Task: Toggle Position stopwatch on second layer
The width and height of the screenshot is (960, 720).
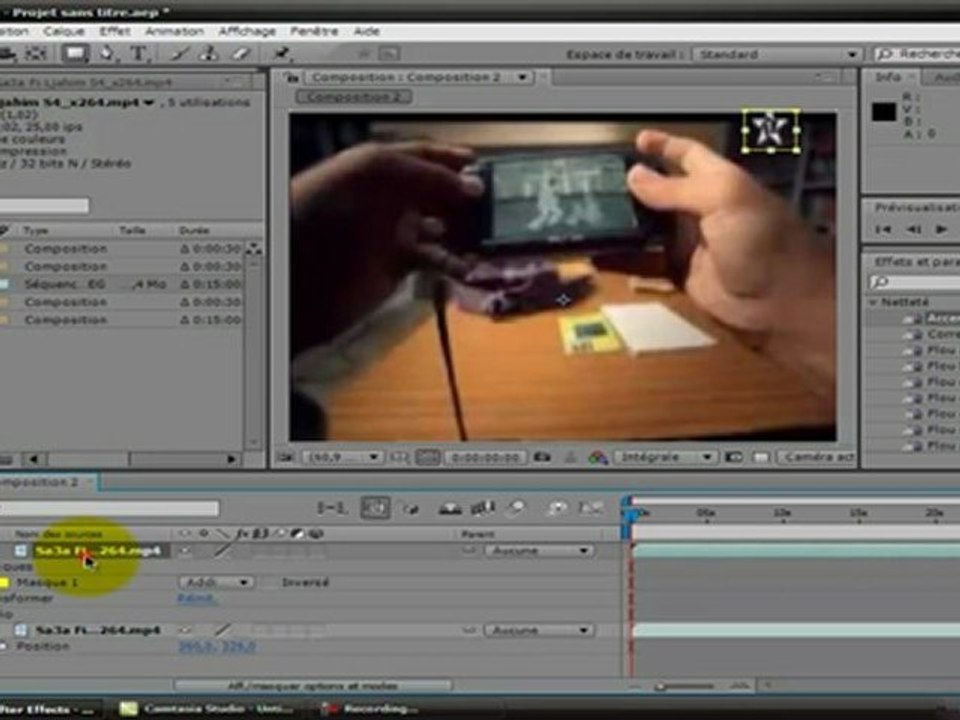Action: point(4,646)
